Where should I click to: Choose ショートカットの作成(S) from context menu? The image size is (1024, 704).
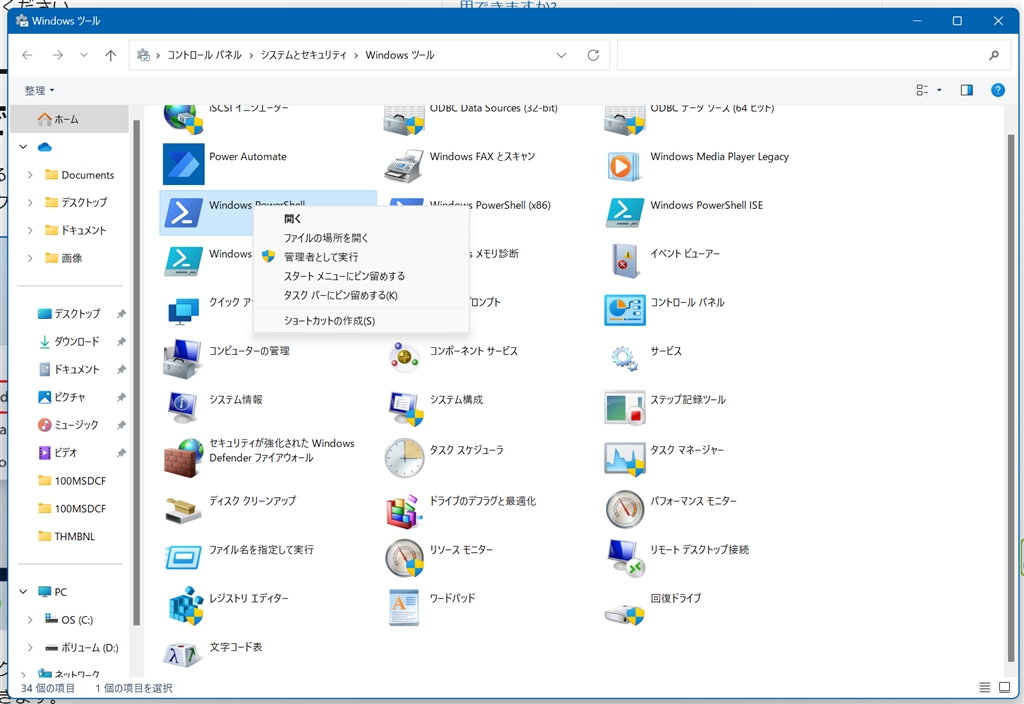(361, 321)
